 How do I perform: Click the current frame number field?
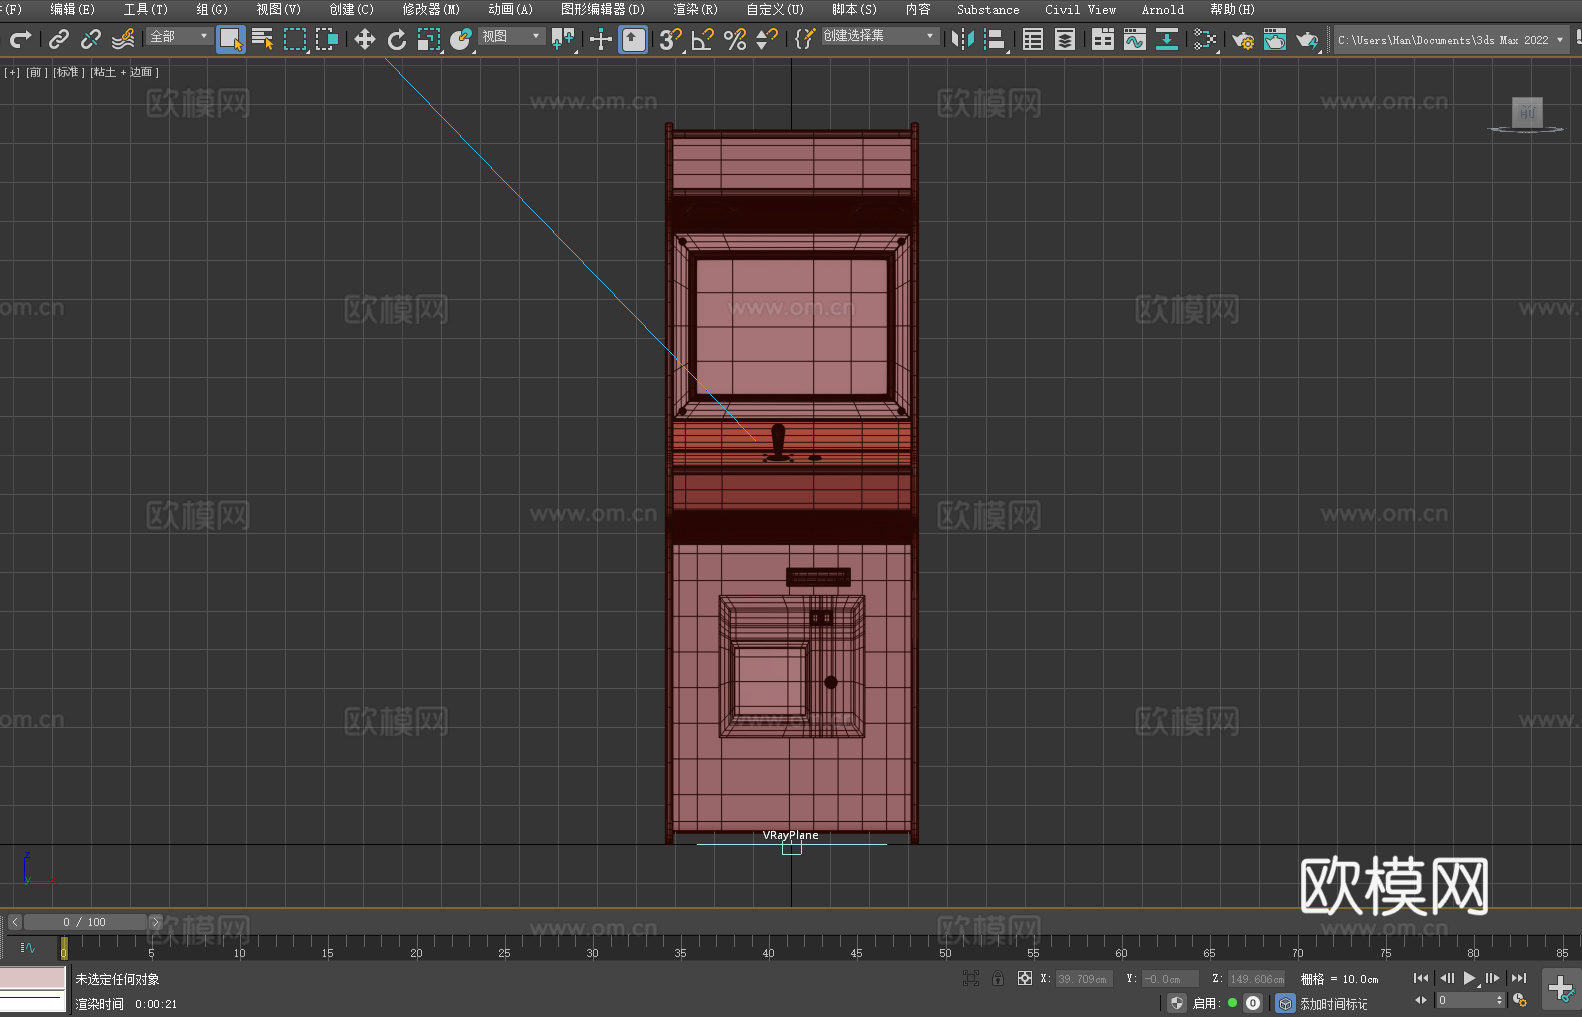click(x=1464, y=1000)
